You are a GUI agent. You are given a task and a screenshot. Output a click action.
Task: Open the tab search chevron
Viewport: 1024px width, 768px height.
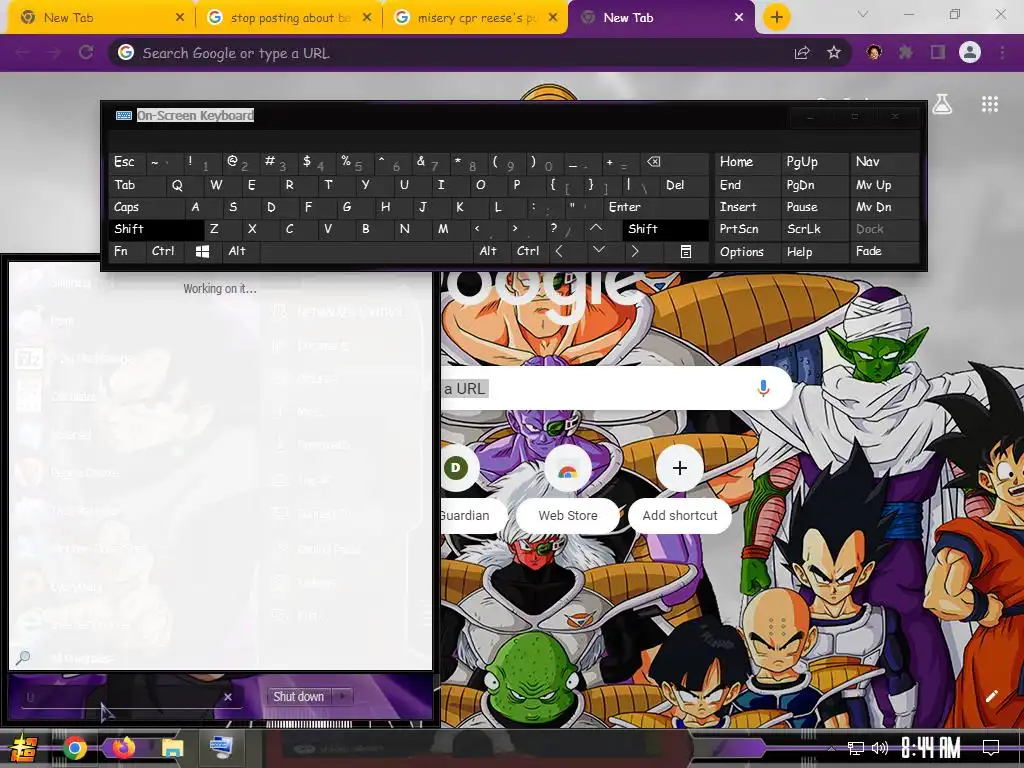tap(863, 14)
